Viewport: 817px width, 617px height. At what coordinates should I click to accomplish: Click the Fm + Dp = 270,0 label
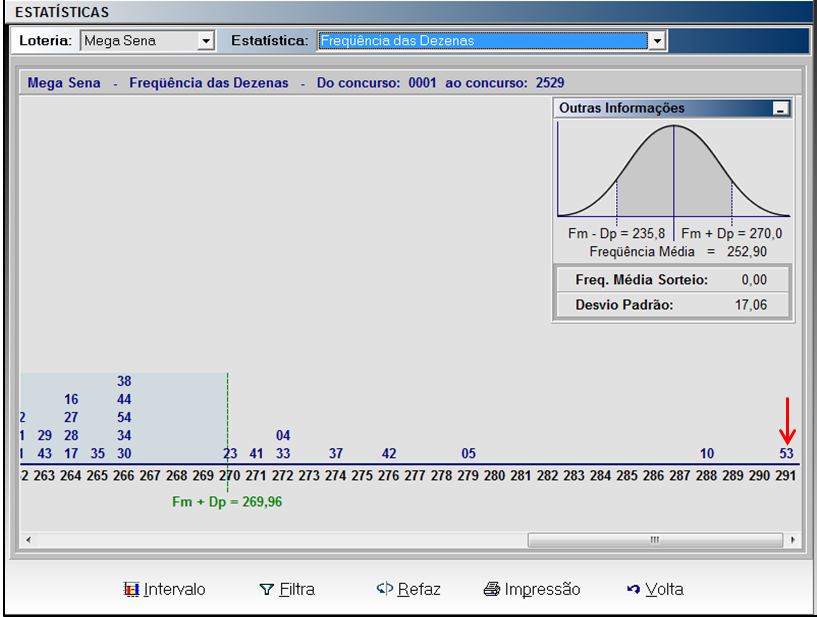(x=732, y=233)
